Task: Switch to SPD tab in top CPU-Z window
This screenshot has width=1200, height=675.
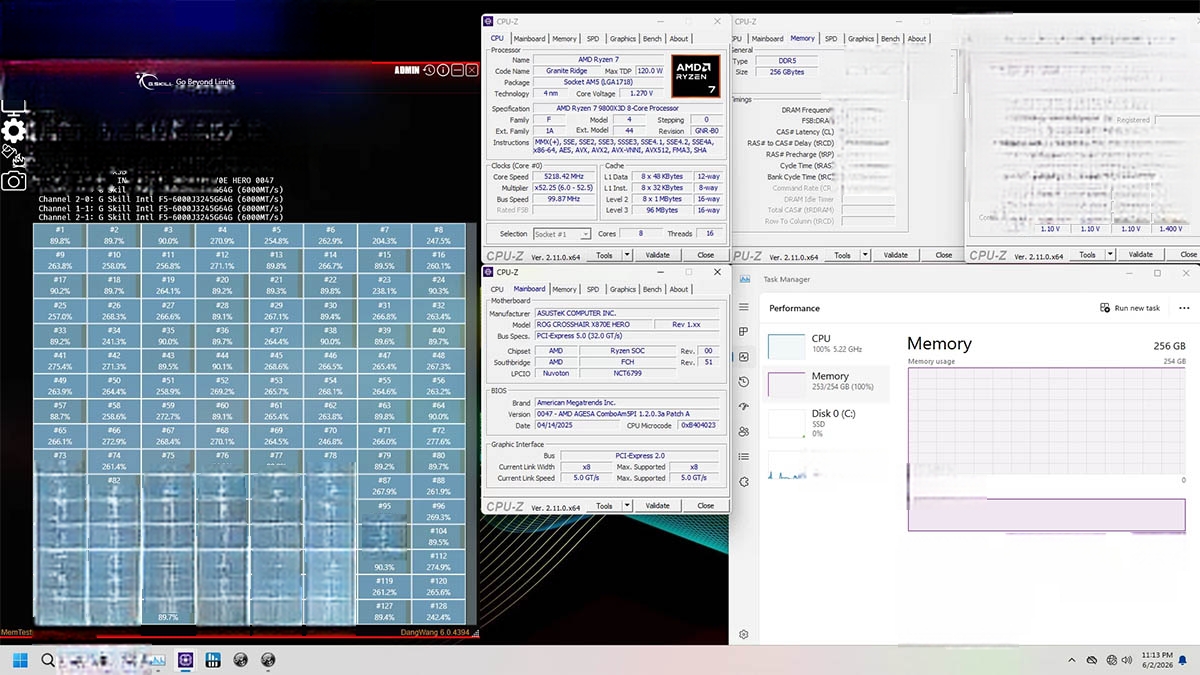Action: tap(592, 39)
